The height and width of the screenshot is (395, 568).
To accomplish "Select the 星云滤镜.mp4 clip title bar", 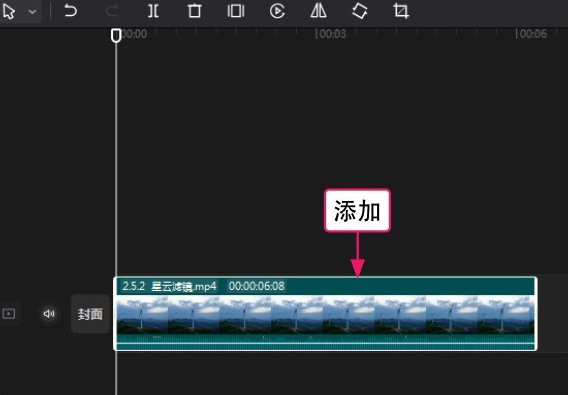I will pyautogui.click(x=325, y=286).
